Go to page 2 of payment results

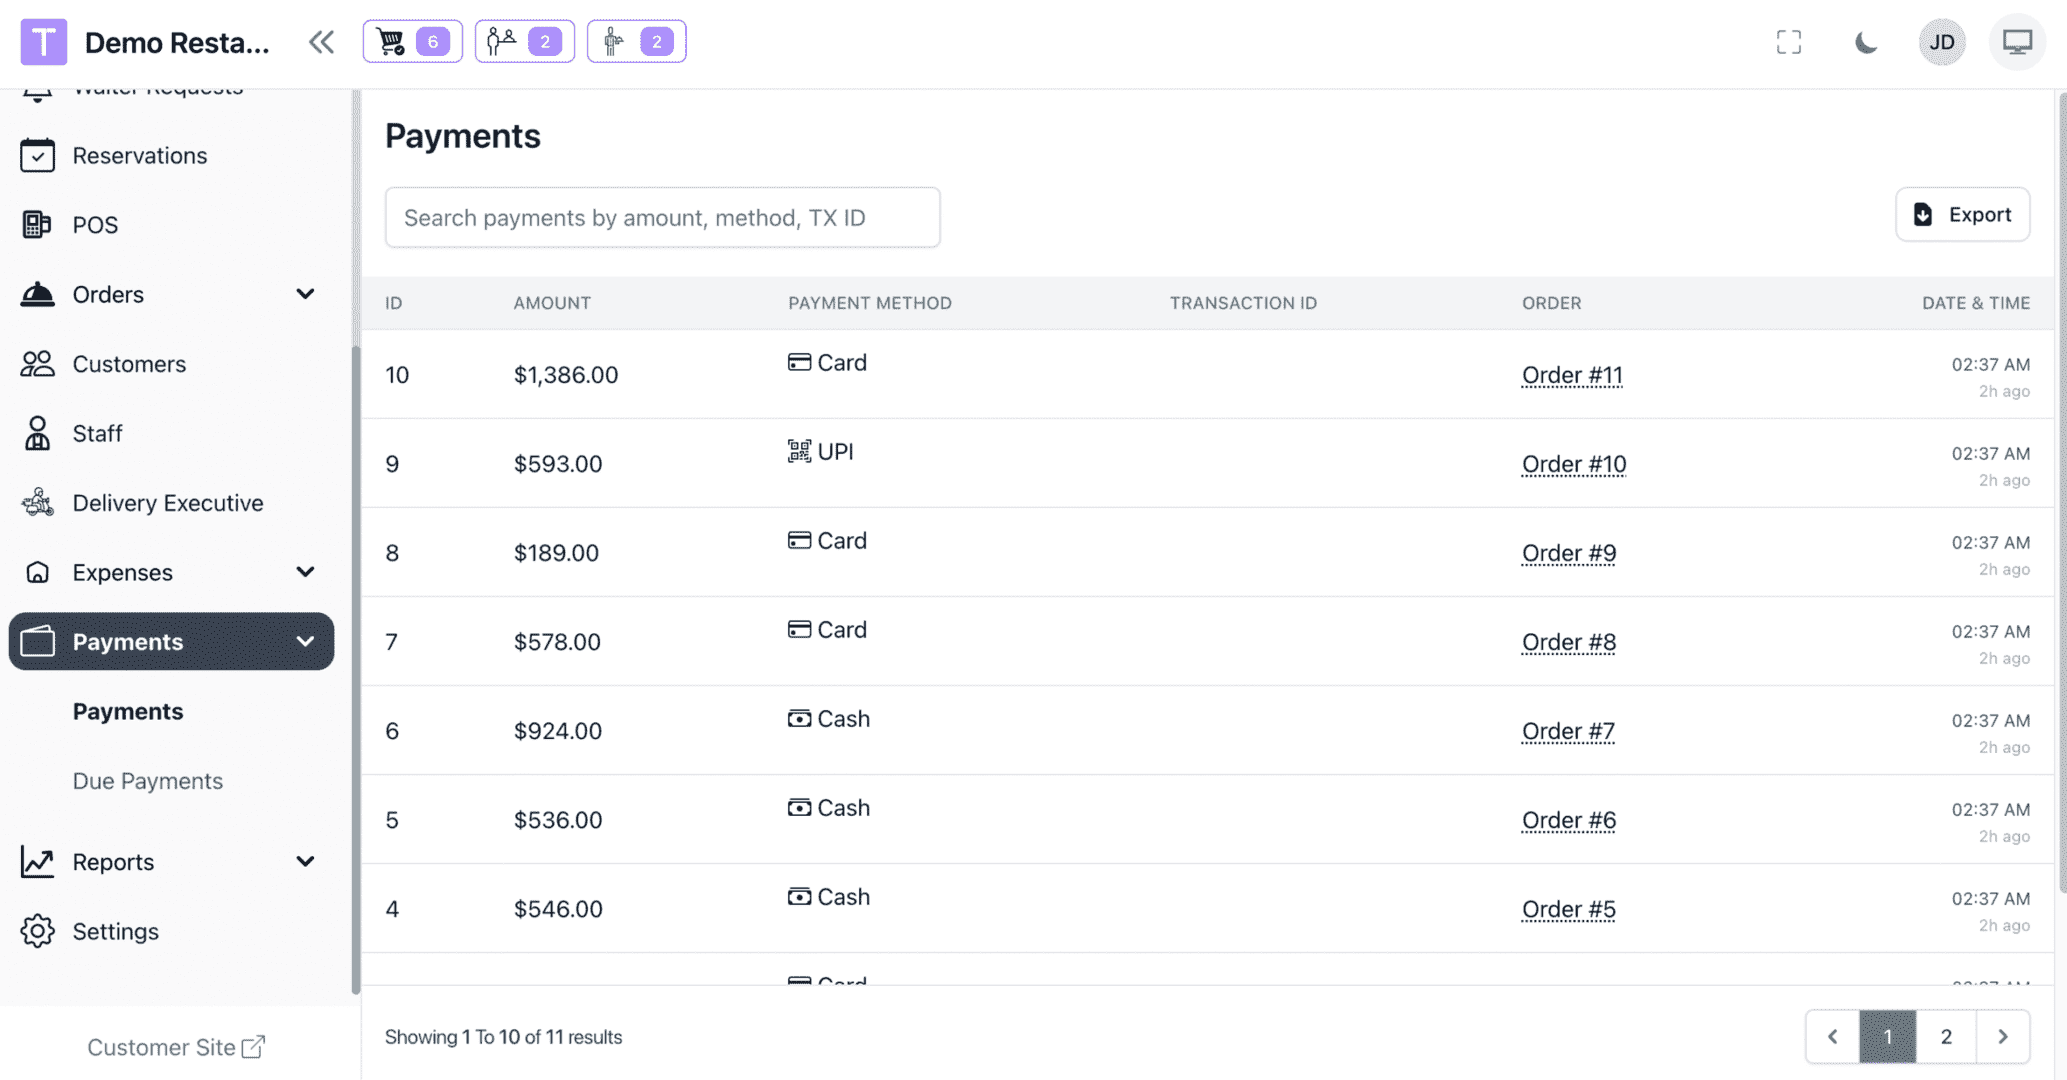click(1945, 1037)
